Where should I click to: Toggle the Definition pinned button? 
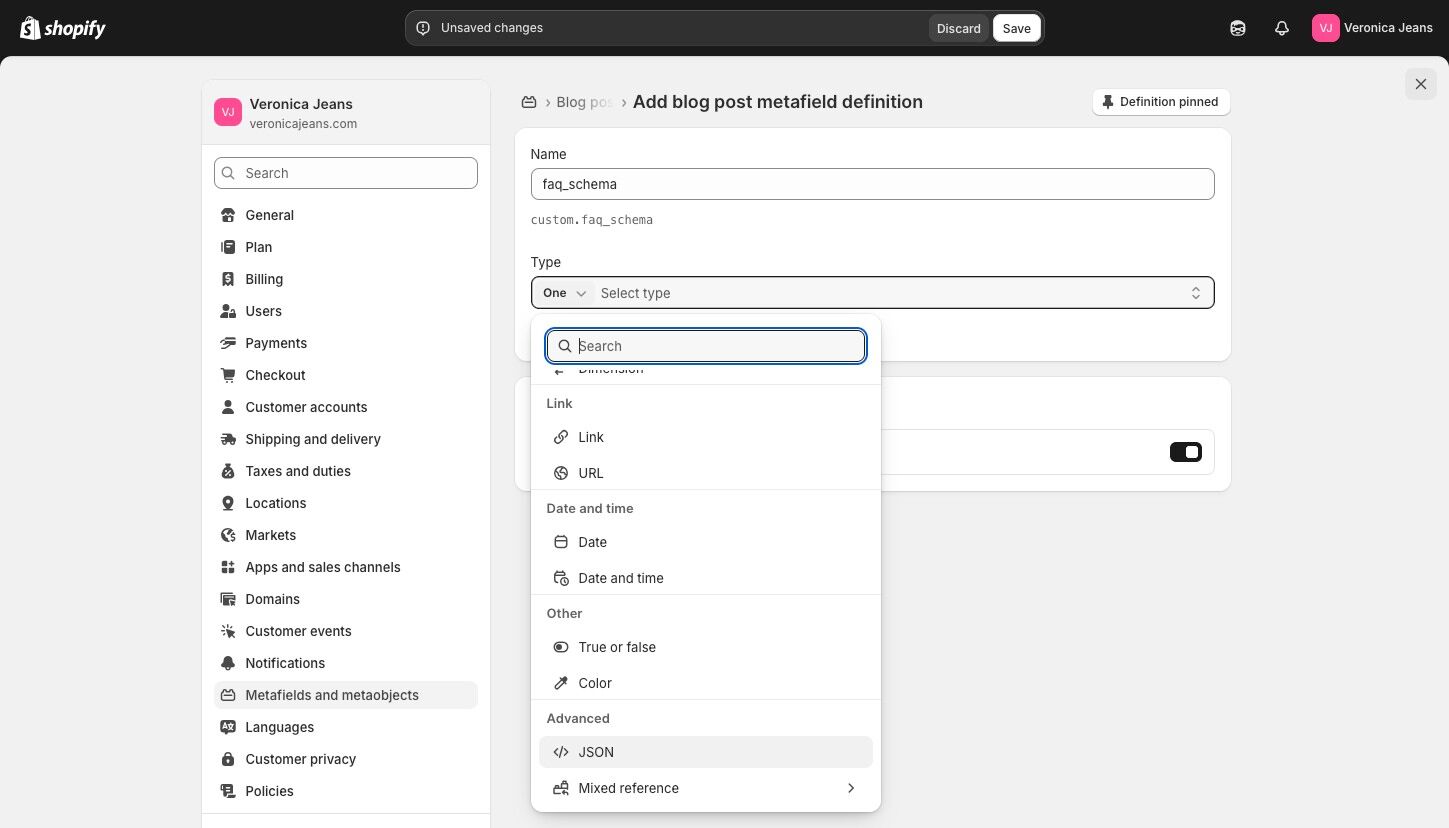pyautogui.click(x=1160, y=102)
